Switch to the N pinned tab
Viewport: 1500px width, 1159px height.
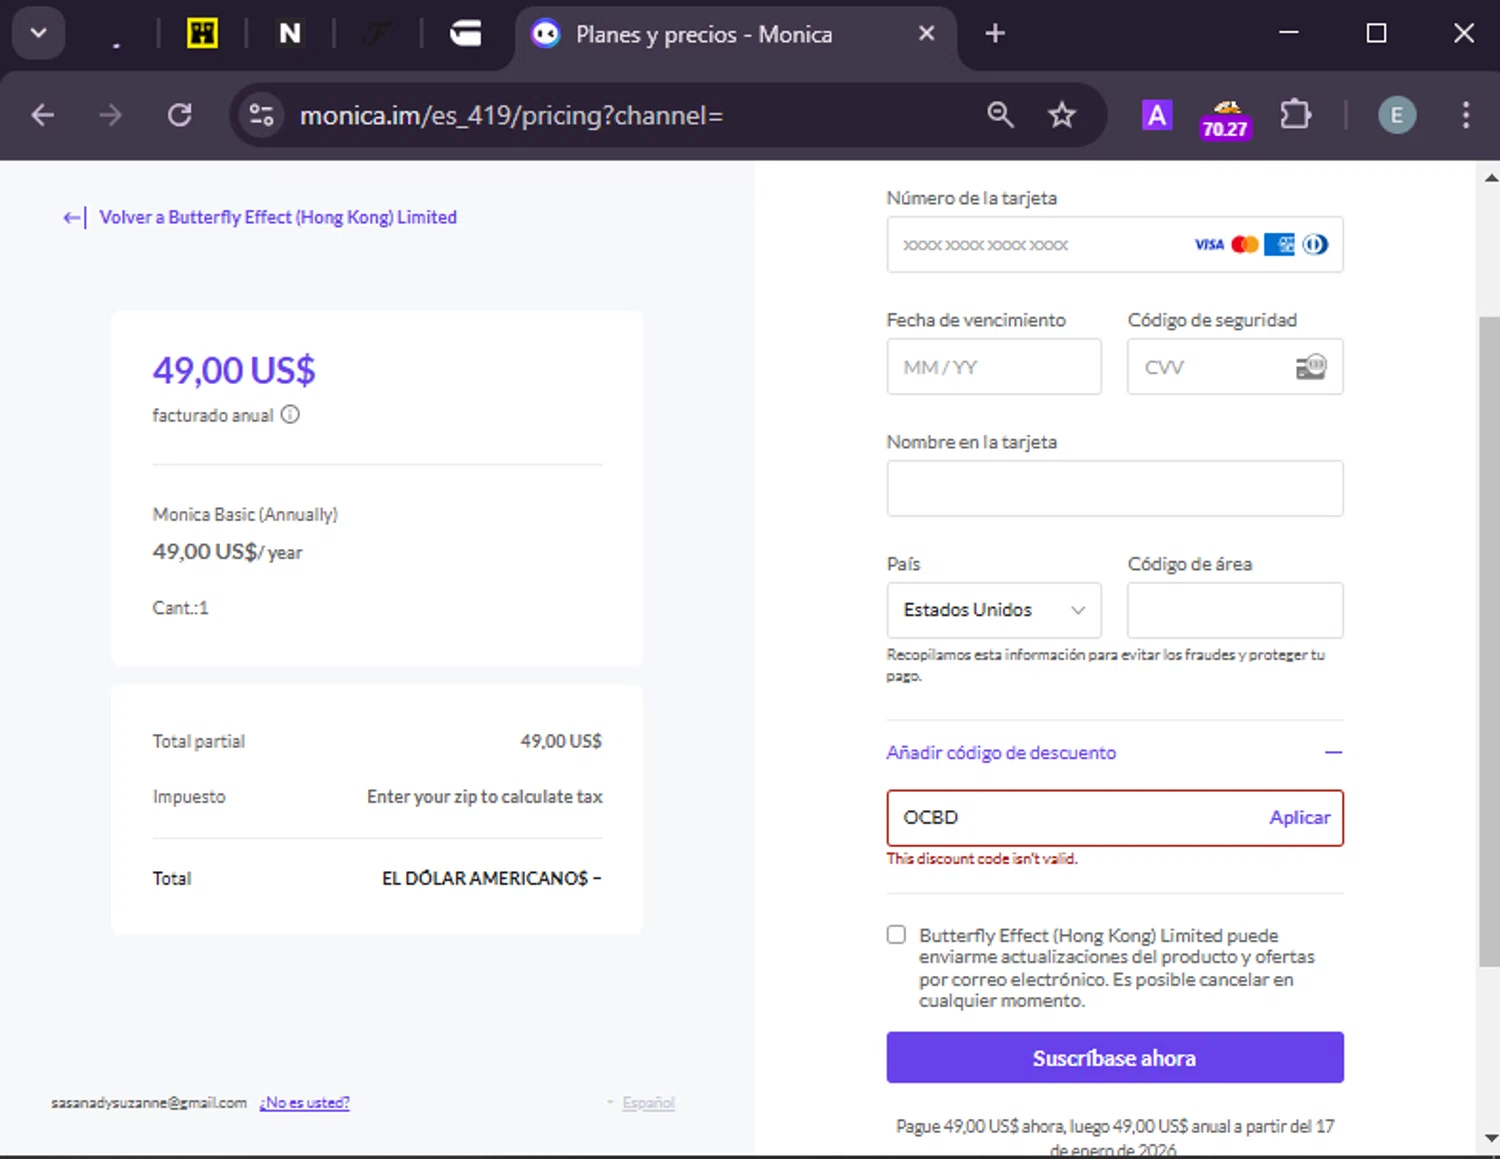point(290,33)
